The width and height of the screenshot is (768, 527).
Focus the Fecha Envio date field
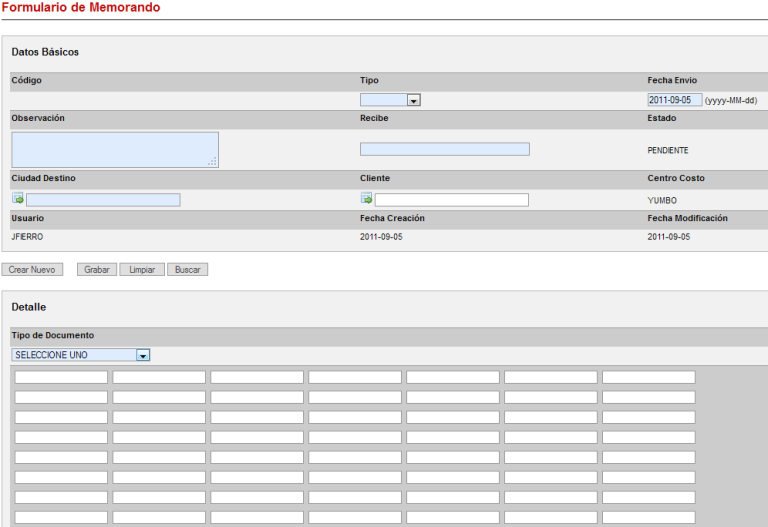pos(674,100)
